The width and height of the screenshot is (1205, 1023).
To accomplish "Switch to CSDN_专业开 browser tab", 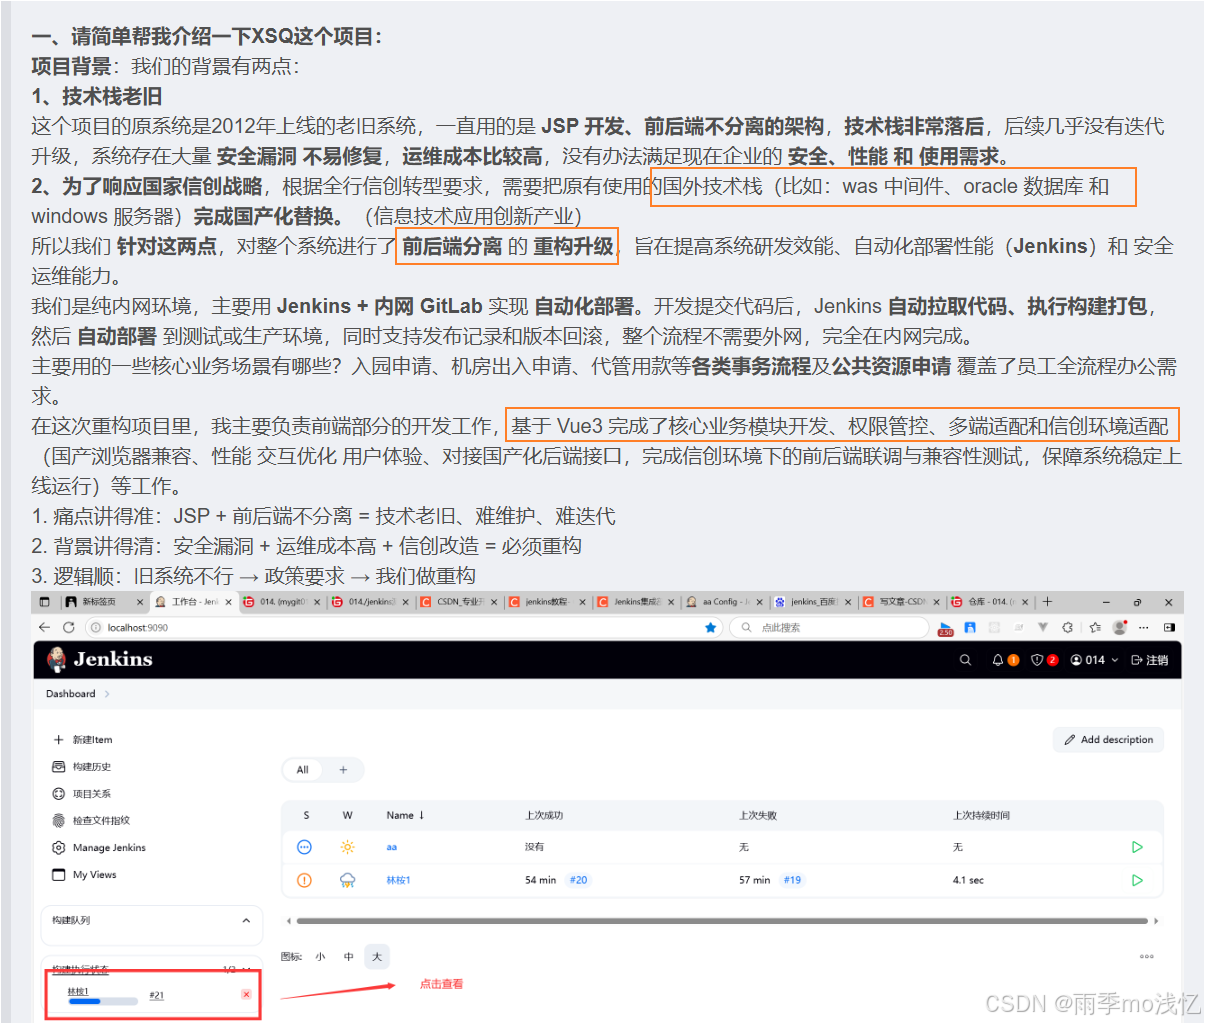I will click(x=458, y=602).
